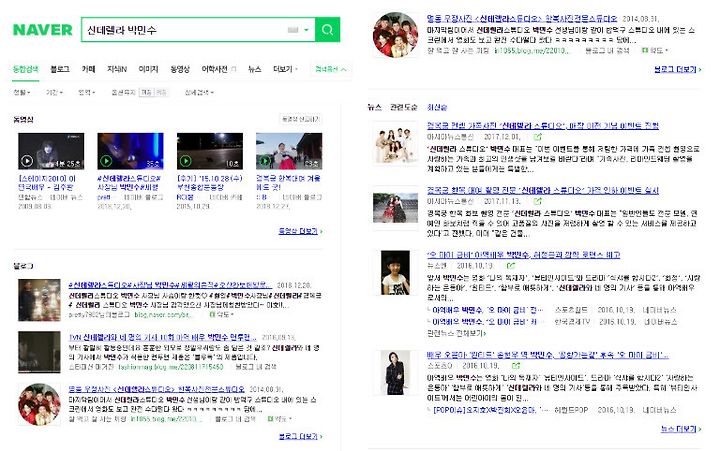Switch to the 블로그 tab
The image size is (720, 451).
(x=60, y=69)
